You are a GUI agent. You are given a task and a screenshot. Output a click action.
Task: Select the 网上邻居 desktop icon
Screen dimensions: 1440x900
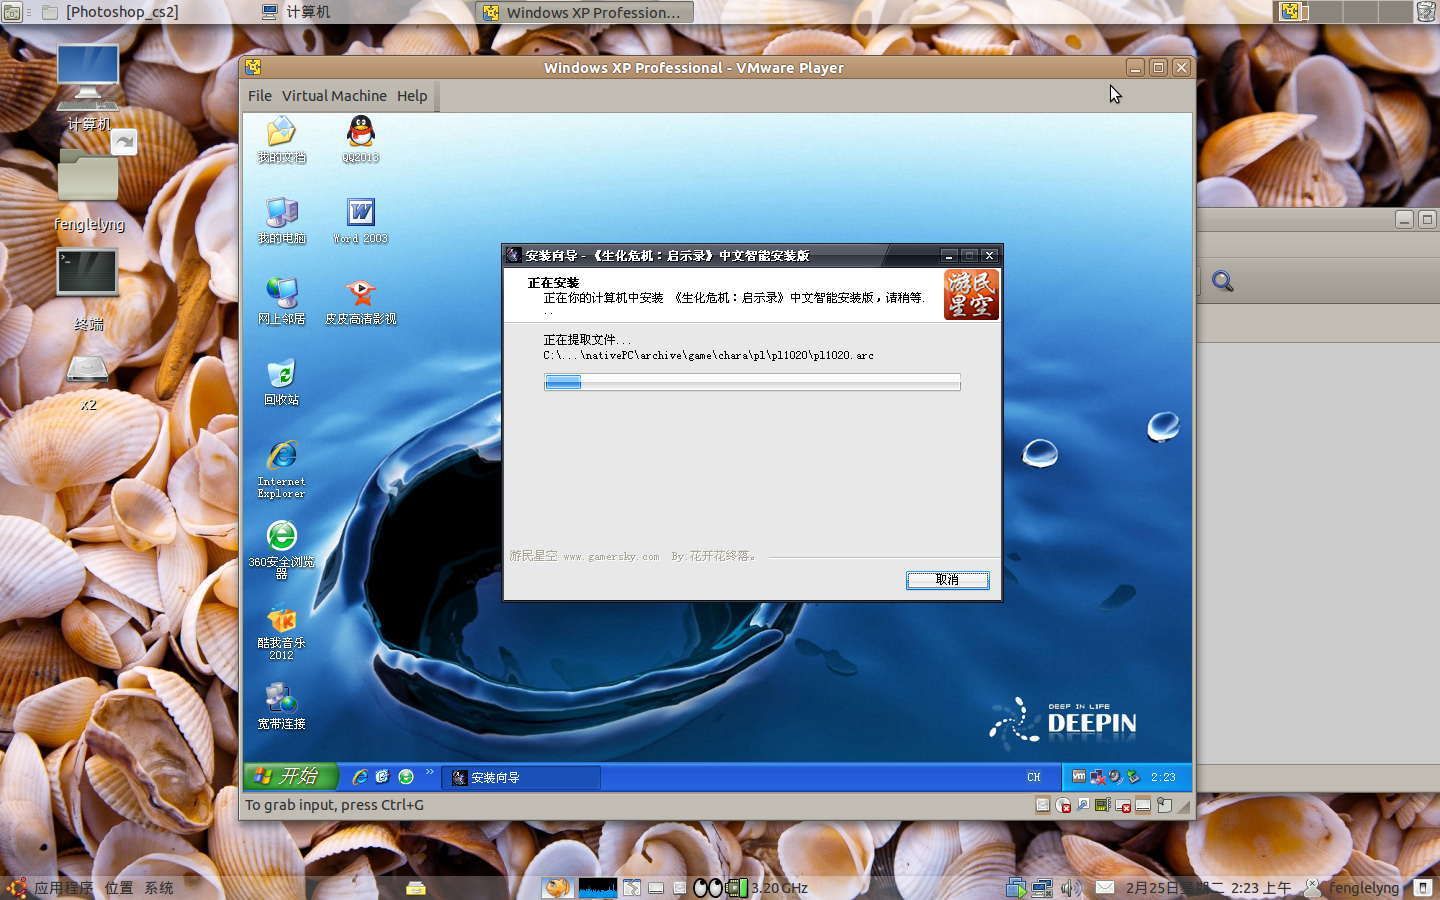point(282,301)
